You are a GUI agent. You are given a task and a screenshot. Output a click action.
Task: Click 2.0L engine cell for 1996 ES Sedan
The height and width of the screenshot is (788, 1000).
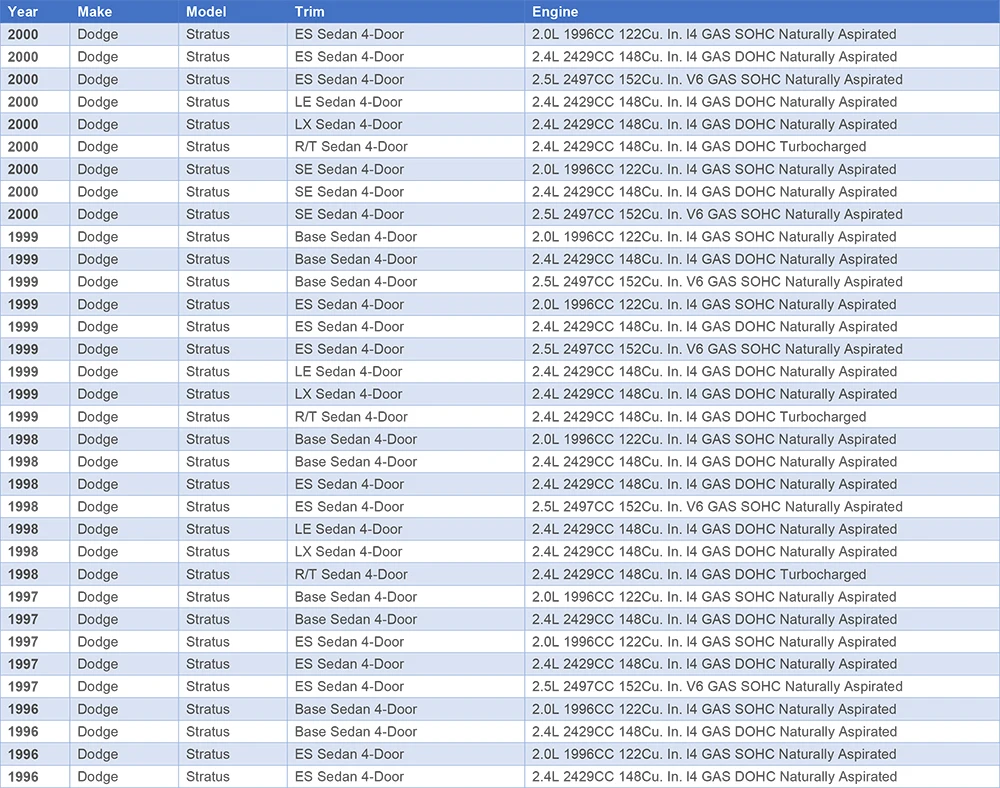coord(762,754)
